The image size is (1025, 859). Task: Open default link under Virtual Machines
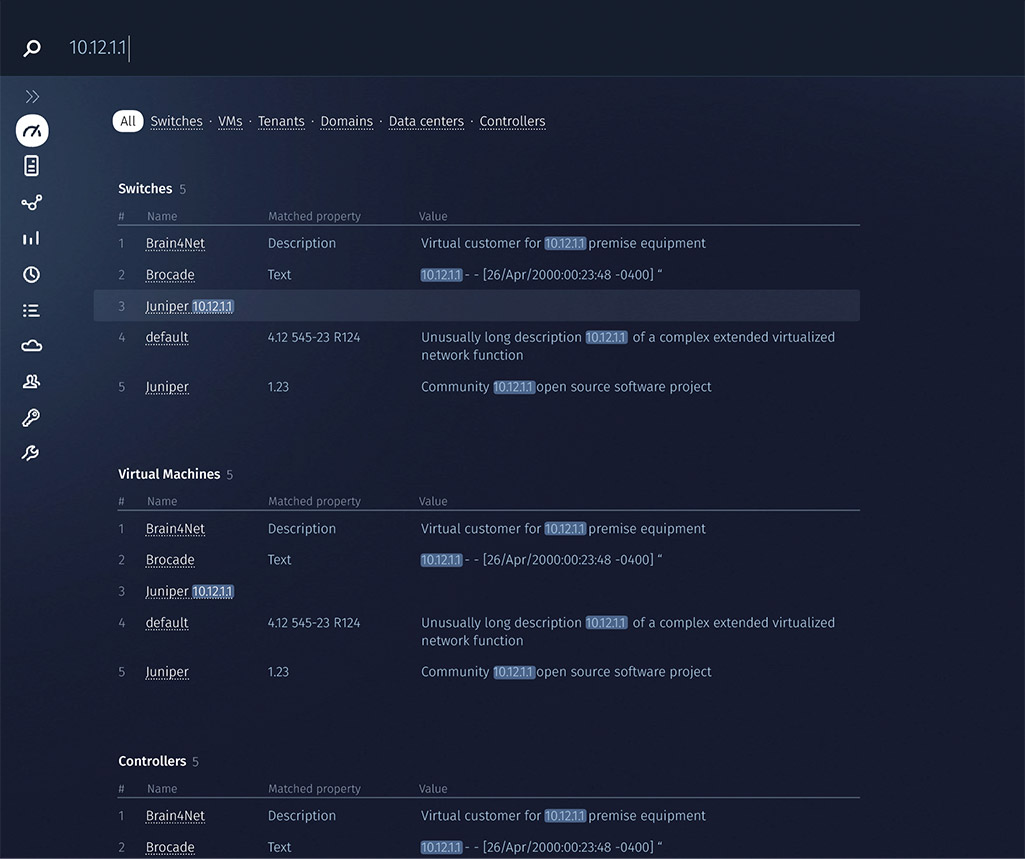(167, 622)
